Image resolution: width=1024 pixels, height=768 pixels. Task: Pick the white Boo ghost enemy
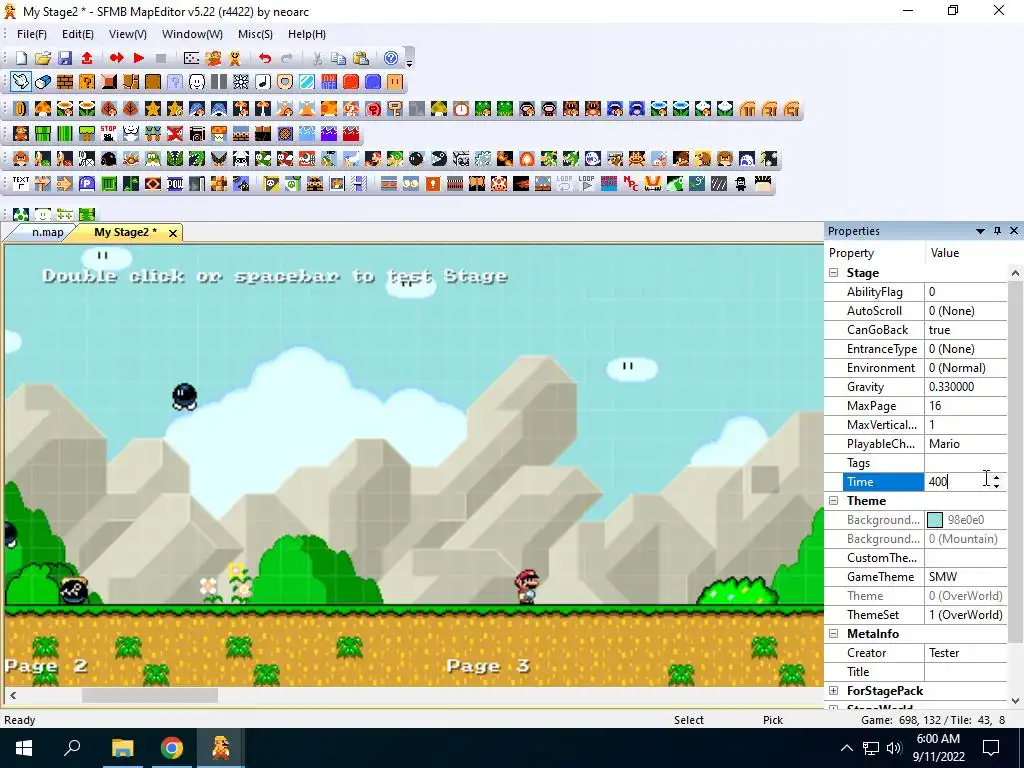coord(592,159)
